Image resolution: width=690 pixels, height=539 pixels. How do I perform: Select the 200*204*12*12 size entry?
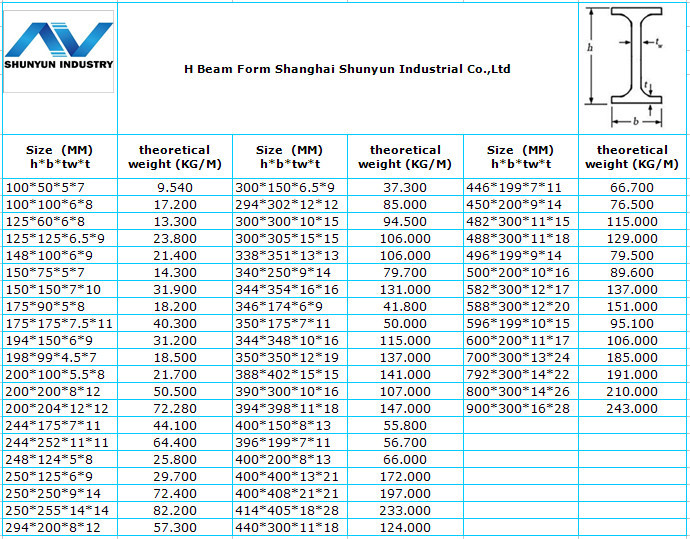point(58,408)
